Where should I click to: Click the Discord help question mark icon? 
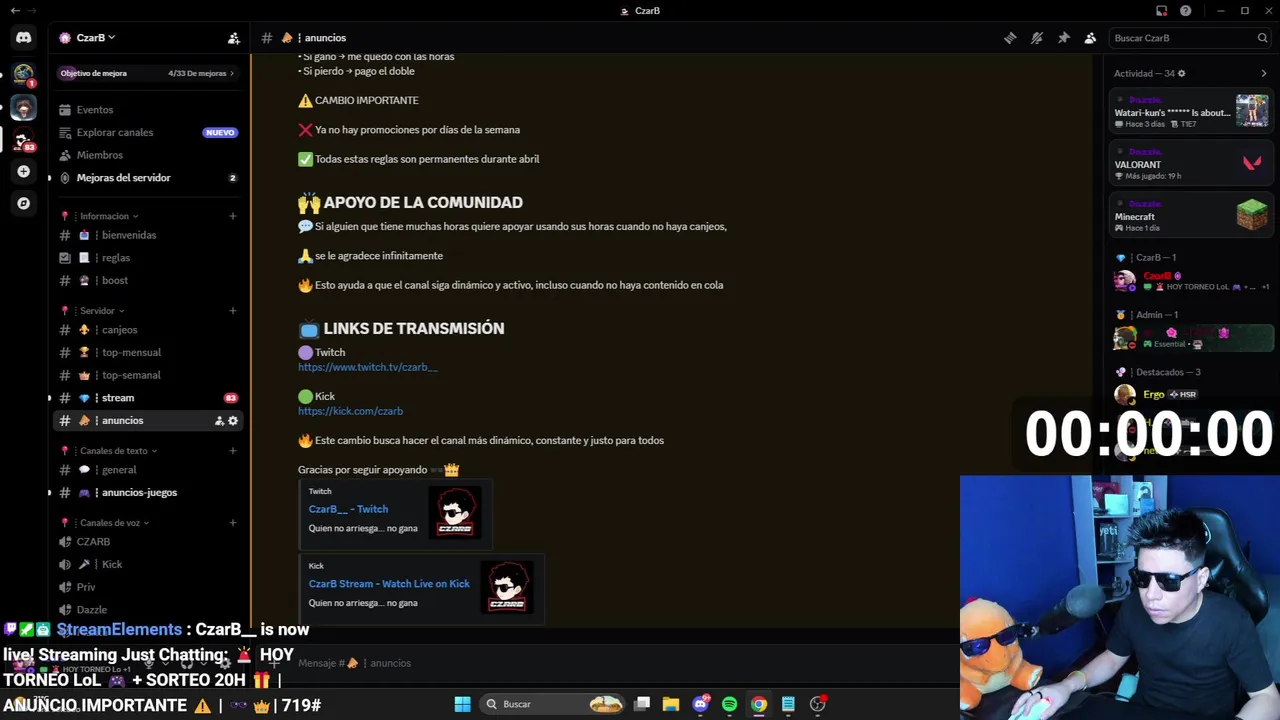[1185, 11]
